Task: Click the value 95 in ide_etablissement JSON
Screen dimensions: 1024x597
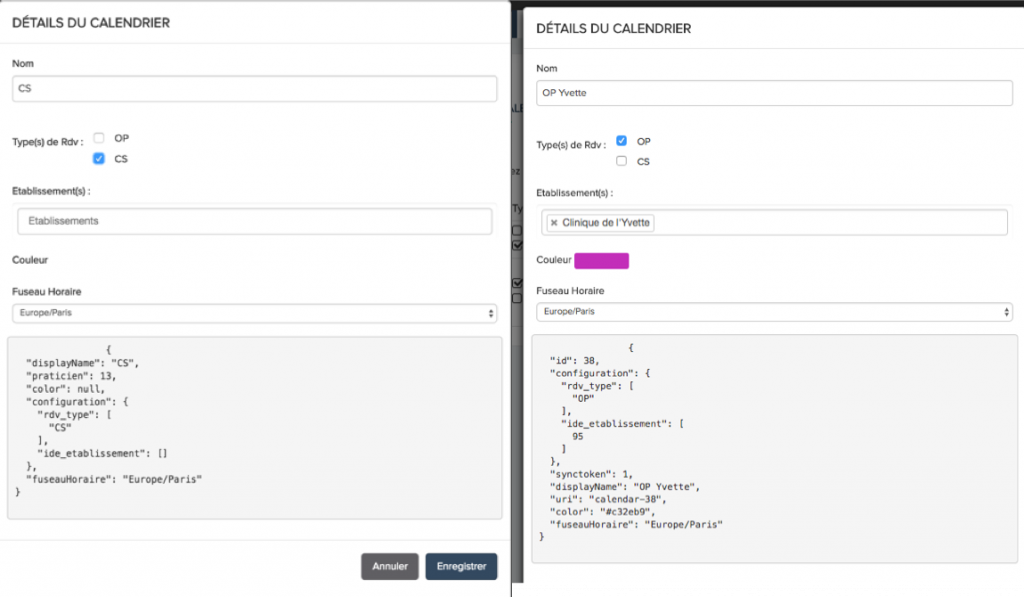Action: click(x=577, y=436)
